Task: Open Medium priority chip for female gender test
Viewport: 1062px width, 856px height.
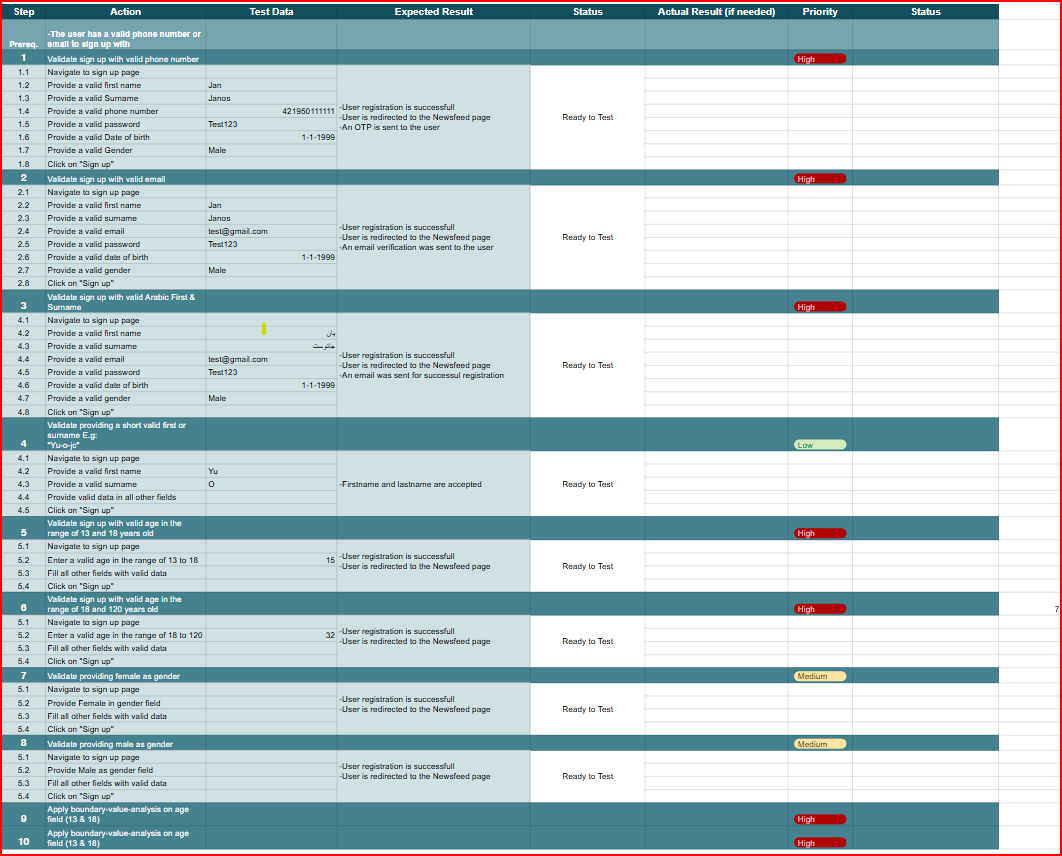Action: coord(819,676)
